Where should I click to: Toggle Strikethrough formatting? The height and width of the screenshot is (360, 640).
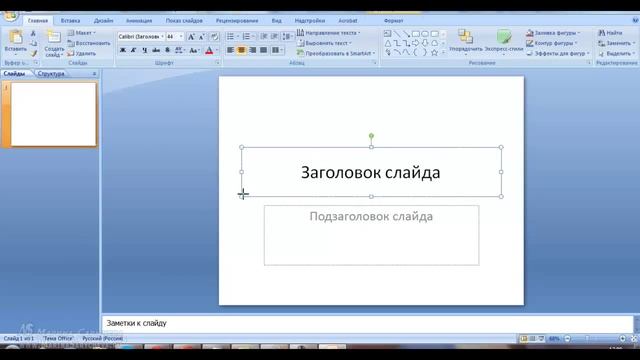[x=156, y=50]
